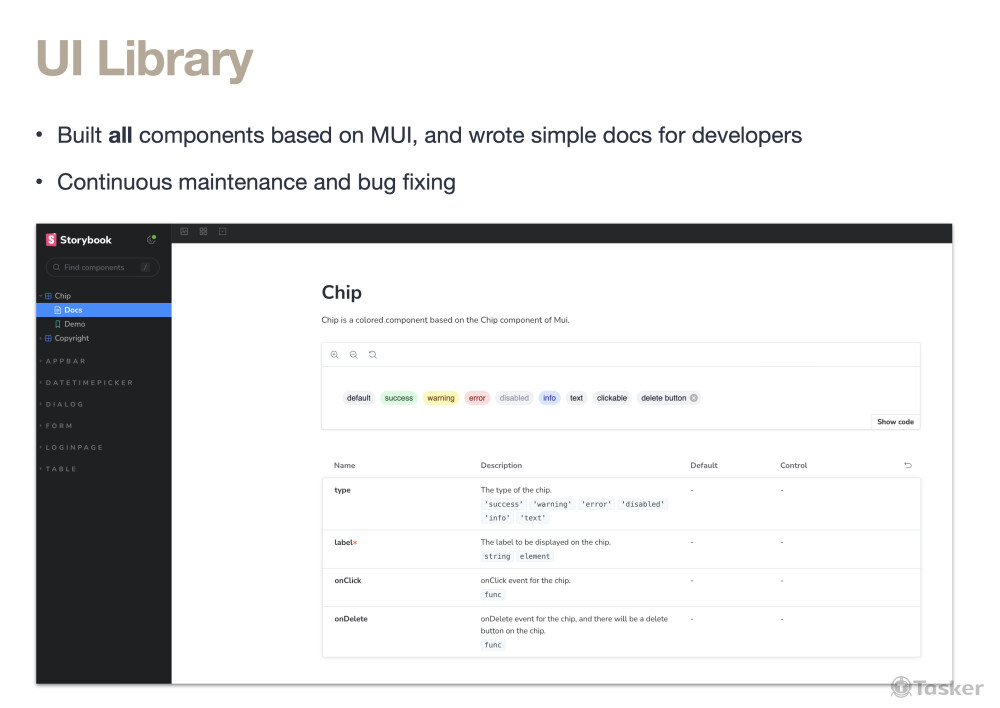Click the Find components search field

pyautogui.click(x=100, y=268)
